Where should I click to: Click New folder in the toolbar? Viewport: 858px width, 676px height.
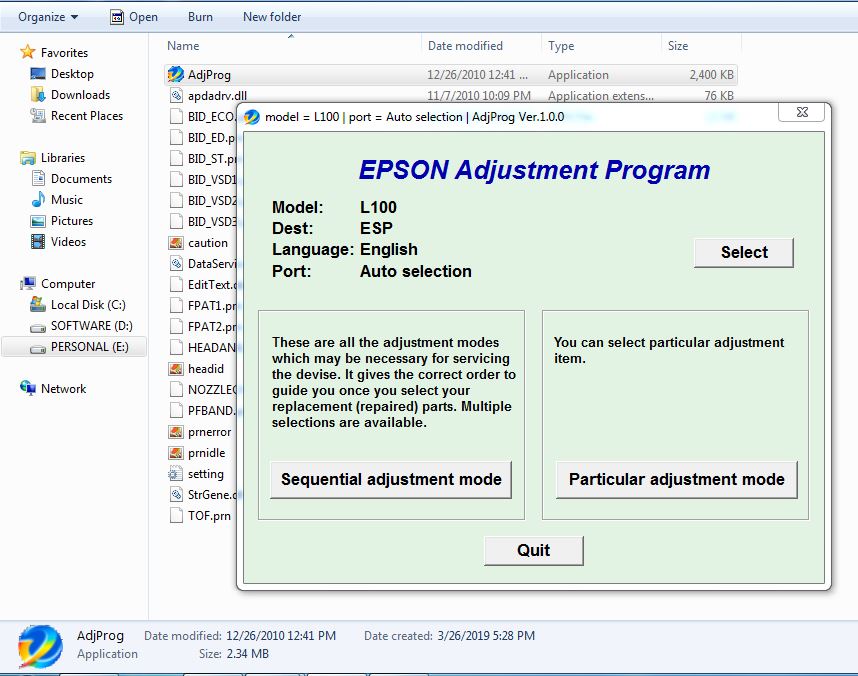(272, 17)
